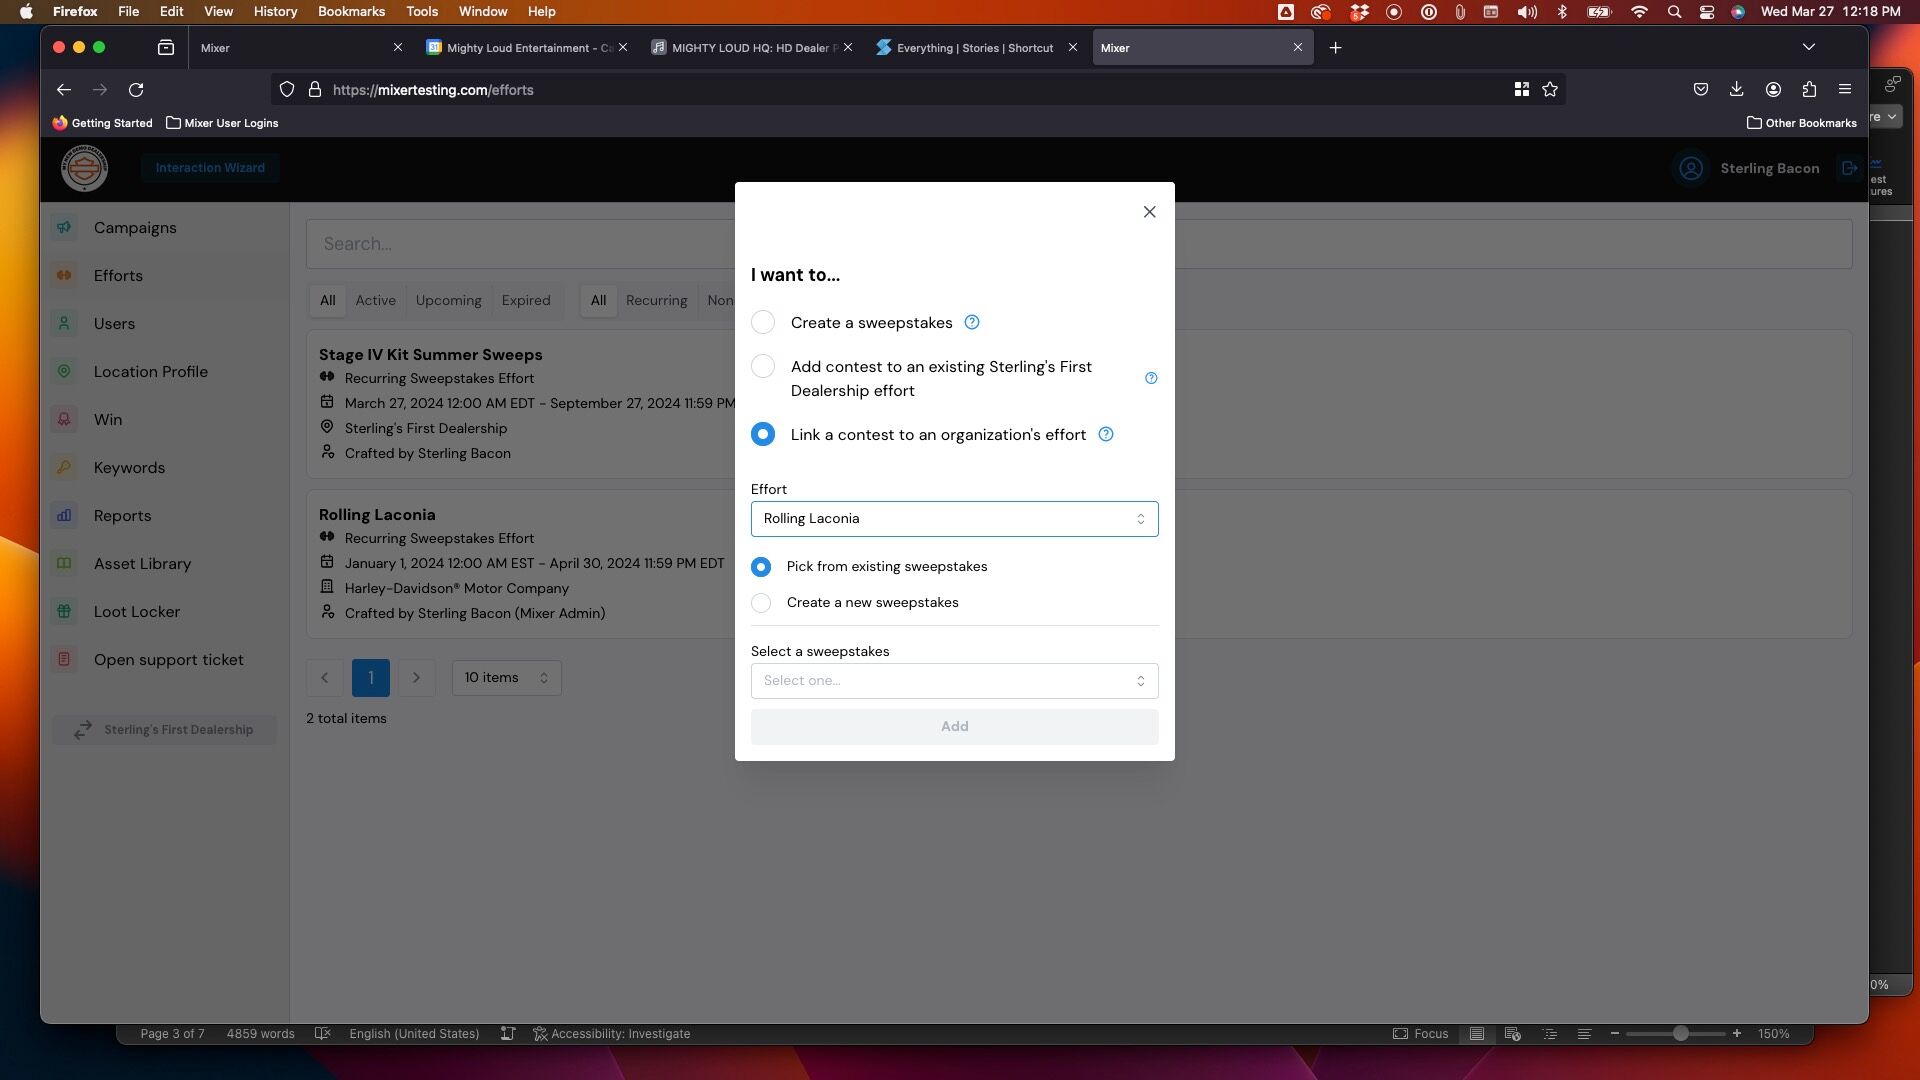The image size is (1920, 1080).
Task: Select Add contest to existing effort radio
Action: click(762, 366)
